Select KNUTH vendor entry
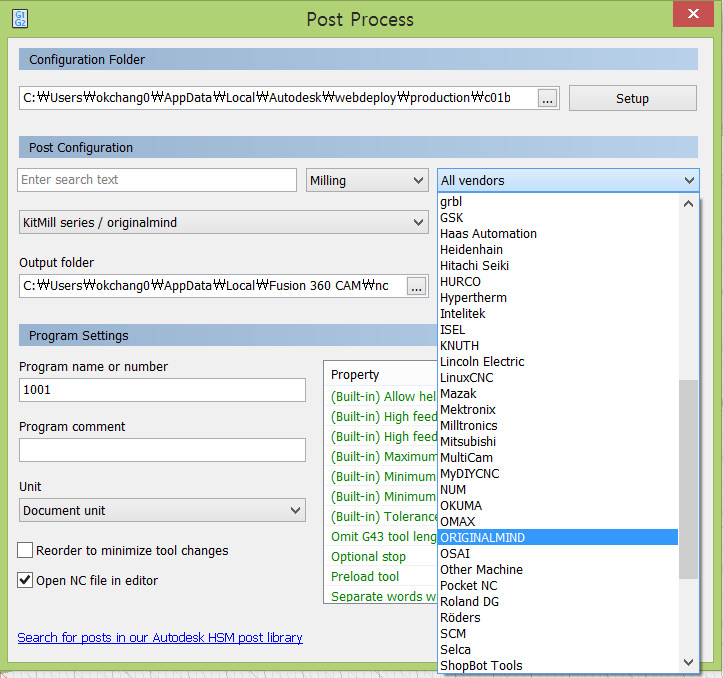This screenshot has height=678, width=723. 558,345
